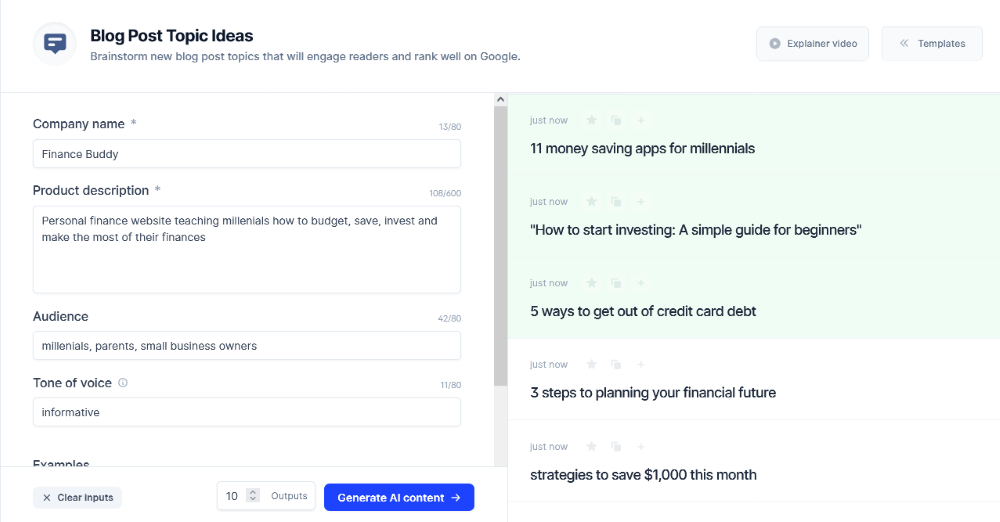
Task: Click plus icon on 'How to start investing' result
Action: 641,202
